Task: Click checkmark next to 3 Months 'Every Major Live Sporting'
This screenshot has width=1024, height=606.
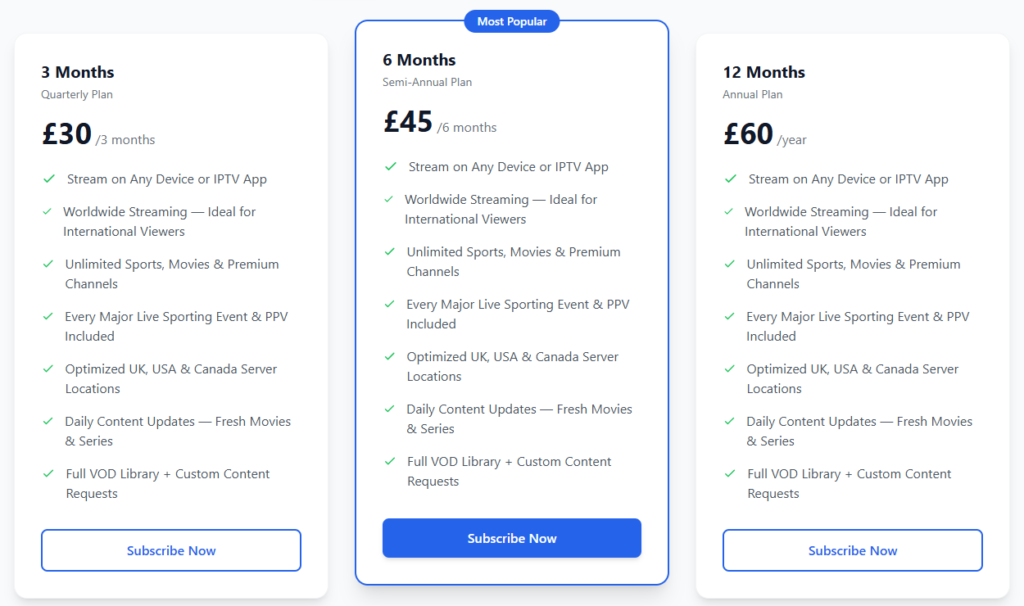Action: 48,317
